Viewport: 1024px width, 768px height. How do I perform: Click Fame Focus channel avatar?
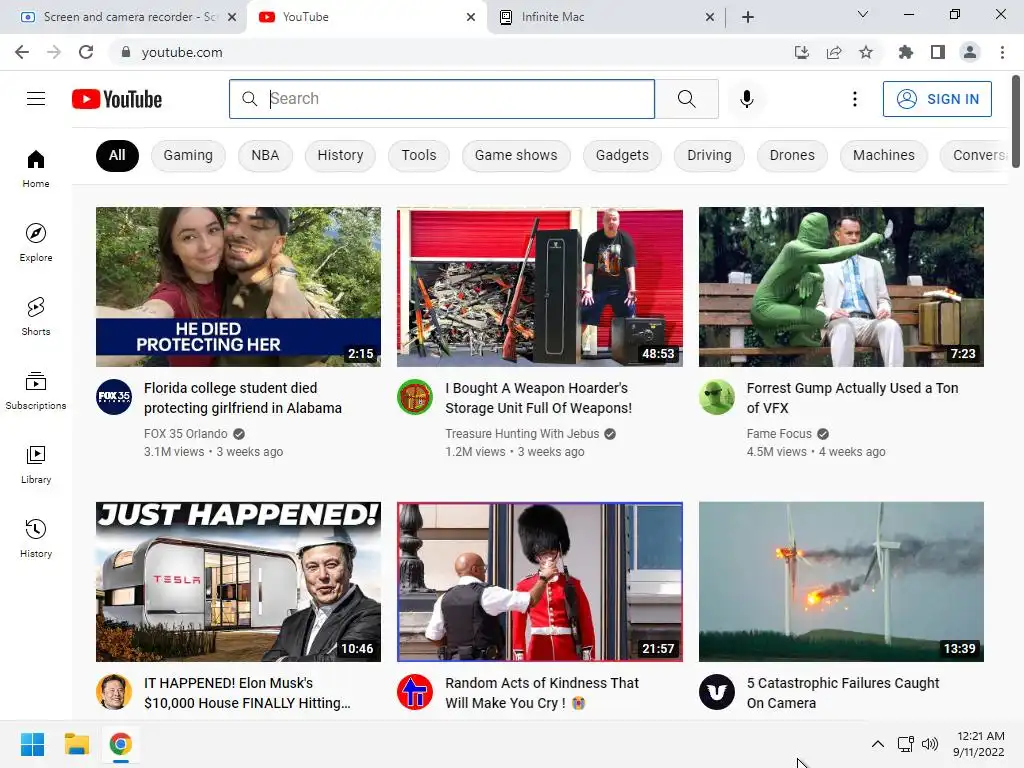point(716,396)
